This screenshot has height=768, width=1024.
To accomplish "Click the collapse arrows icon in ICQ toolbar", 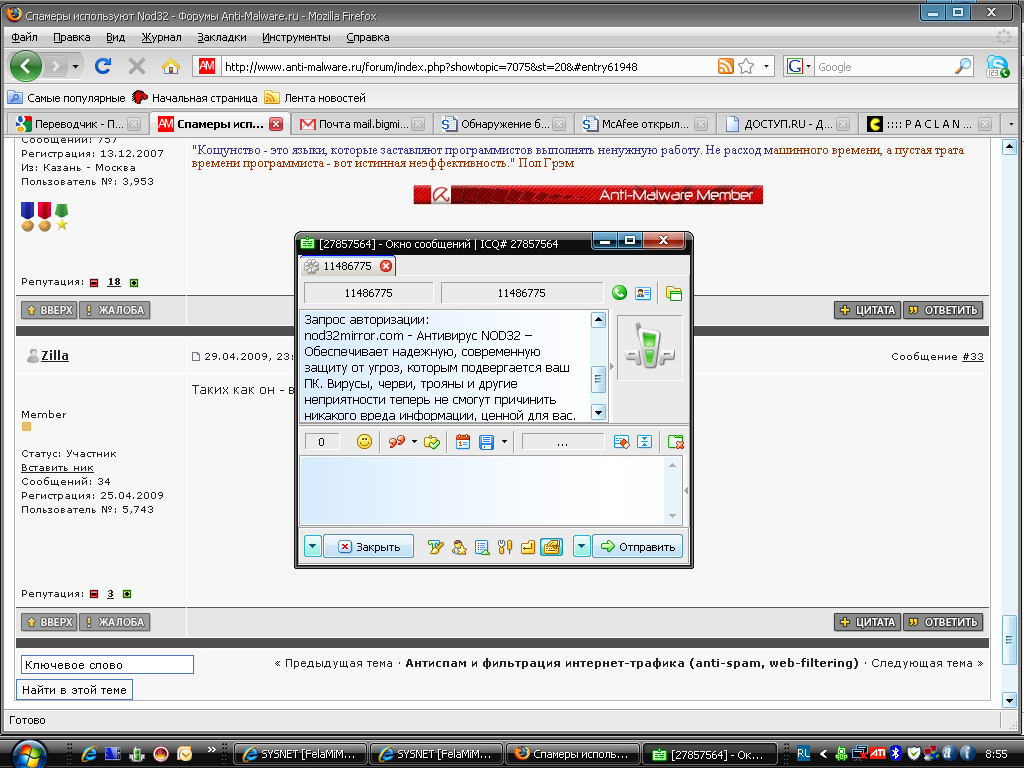I will click(x=645, y=442).
